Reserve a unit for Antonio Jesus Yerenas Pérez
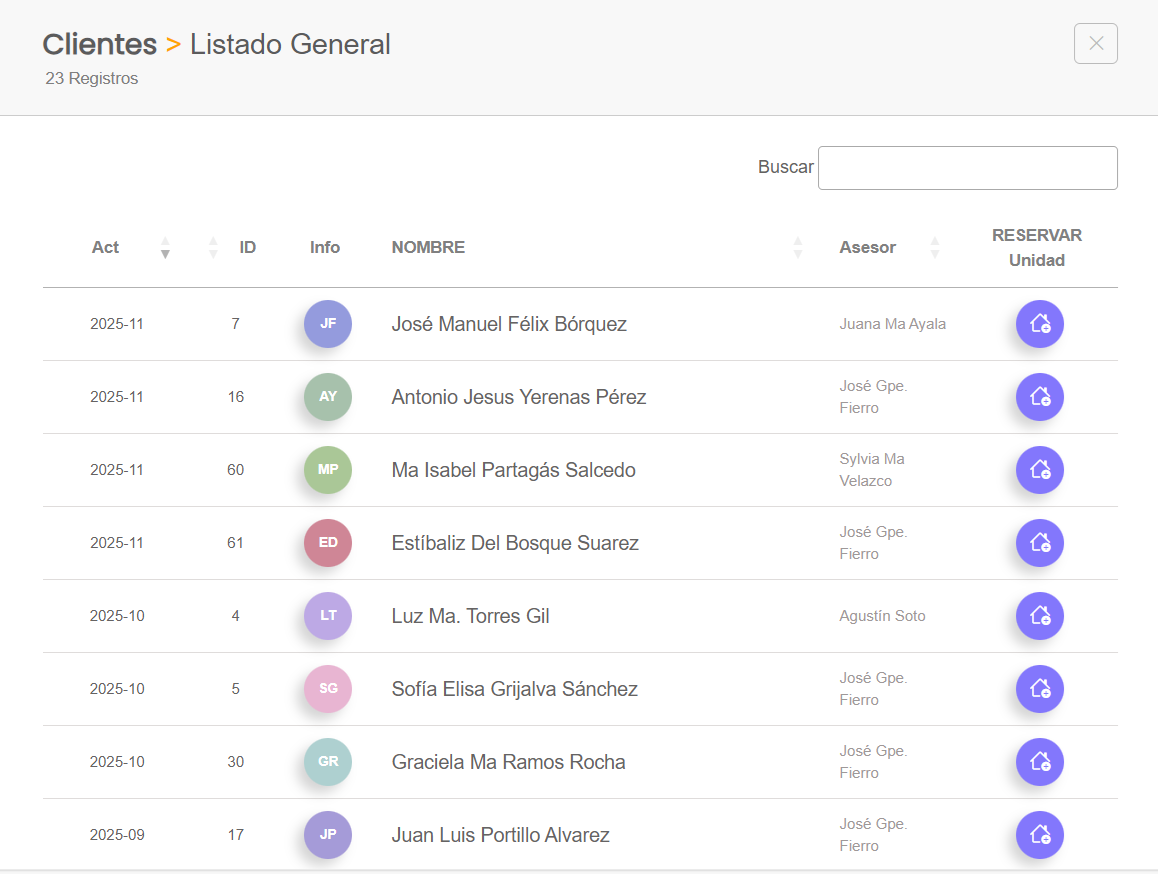 [1039, 397]
